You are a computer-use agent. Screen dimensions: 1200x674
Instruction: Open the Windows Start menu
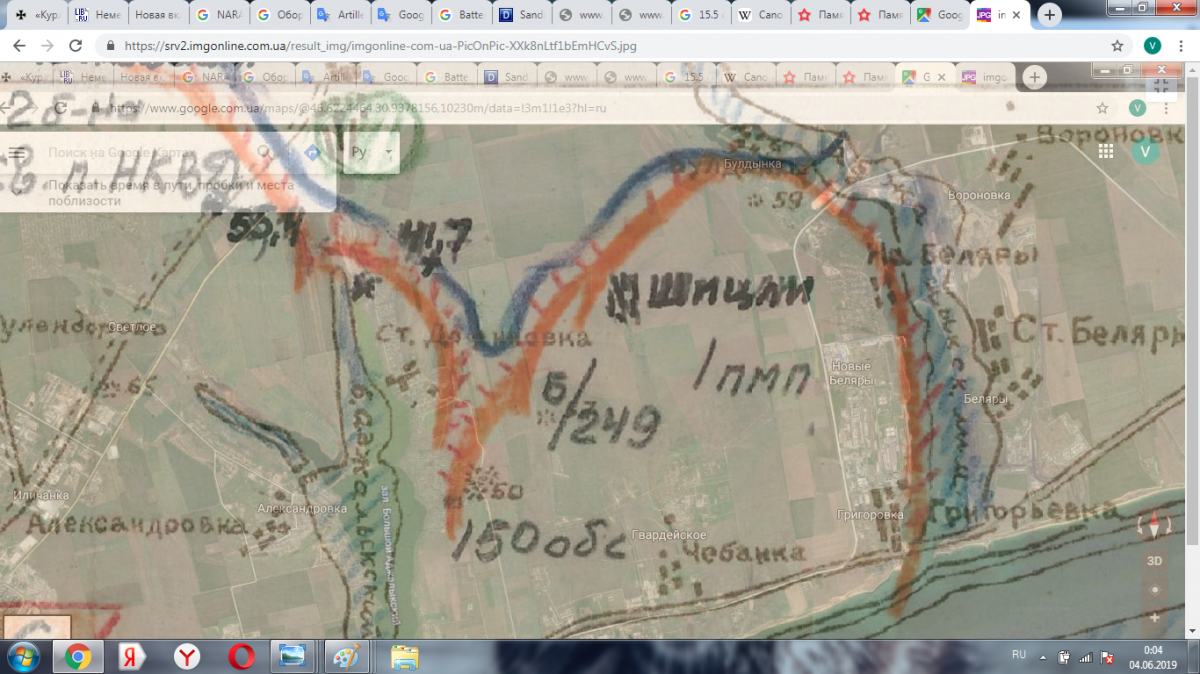(22, 656)
